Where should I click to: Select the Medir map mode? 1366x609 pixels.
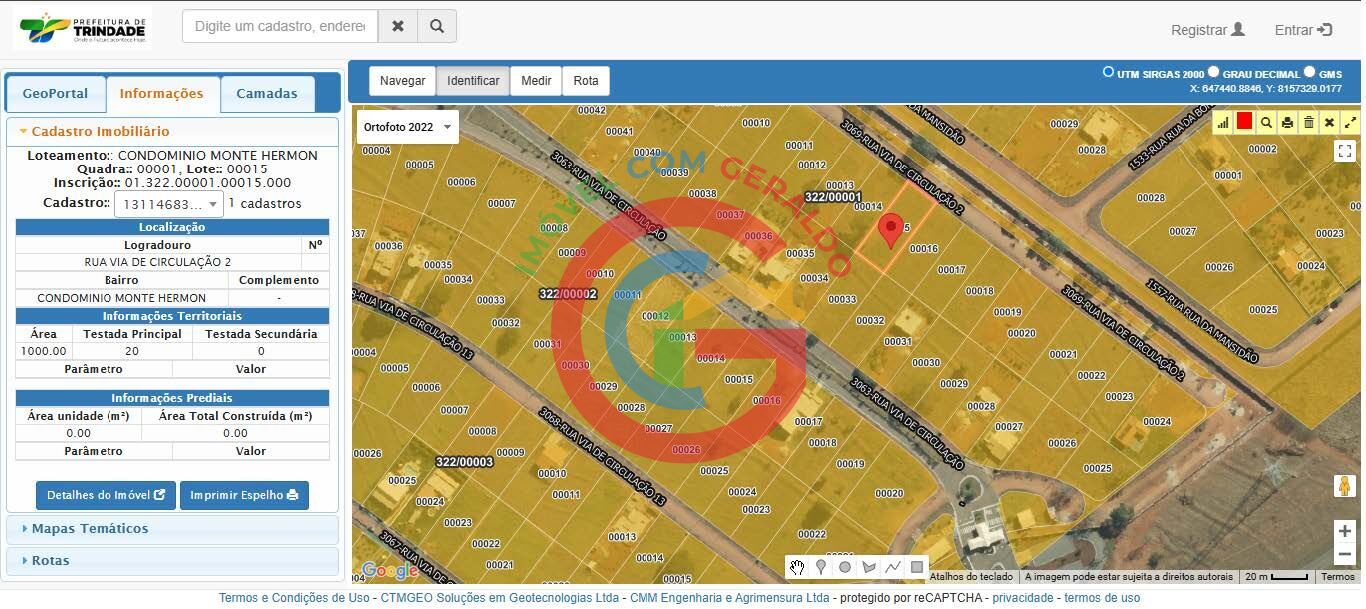tap(536, 81)
